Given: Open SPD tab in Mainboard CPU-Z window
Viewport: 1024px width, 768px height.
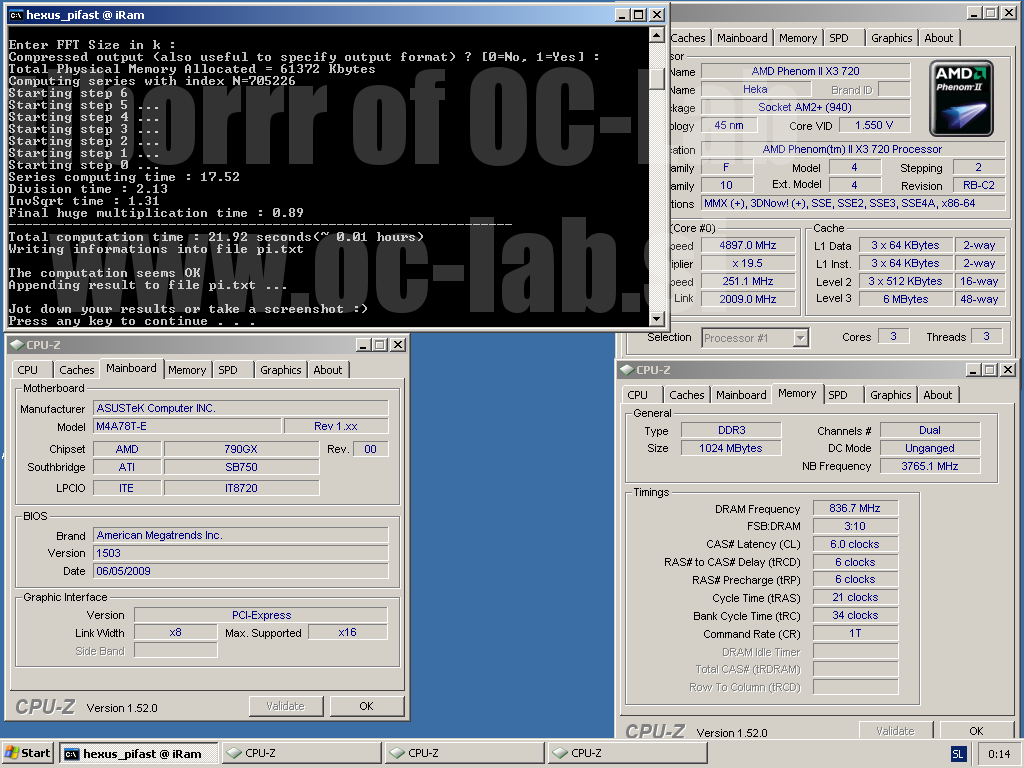Looking at the screenshot, I should 228,370.
